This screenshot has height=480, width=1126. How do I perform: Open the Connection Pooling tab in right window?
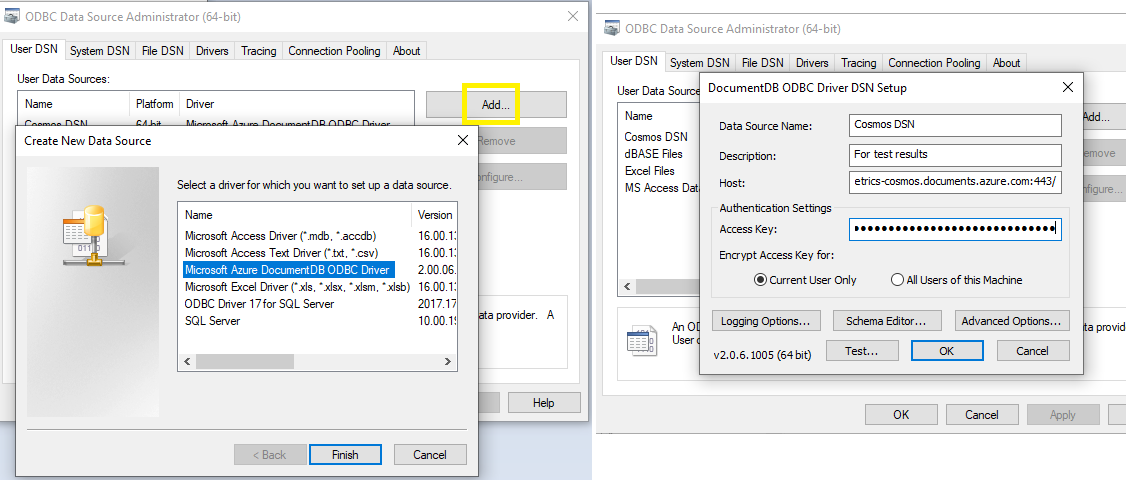point(934,63)
